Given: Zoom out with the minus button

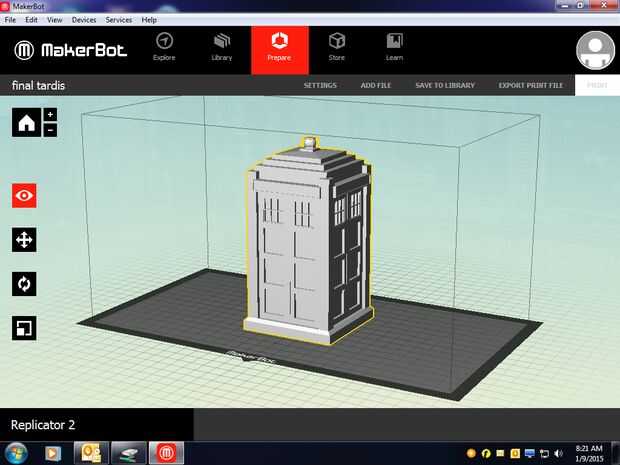Looking at the screenshot, I should pyautogui.click(x=50, y=130).
